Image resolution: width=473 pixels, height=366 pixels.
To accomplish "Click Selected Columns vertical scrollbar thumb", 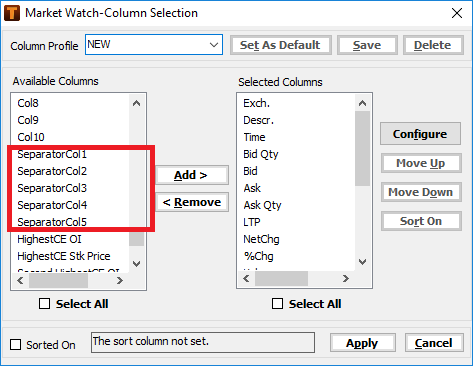I will [362, 149].
